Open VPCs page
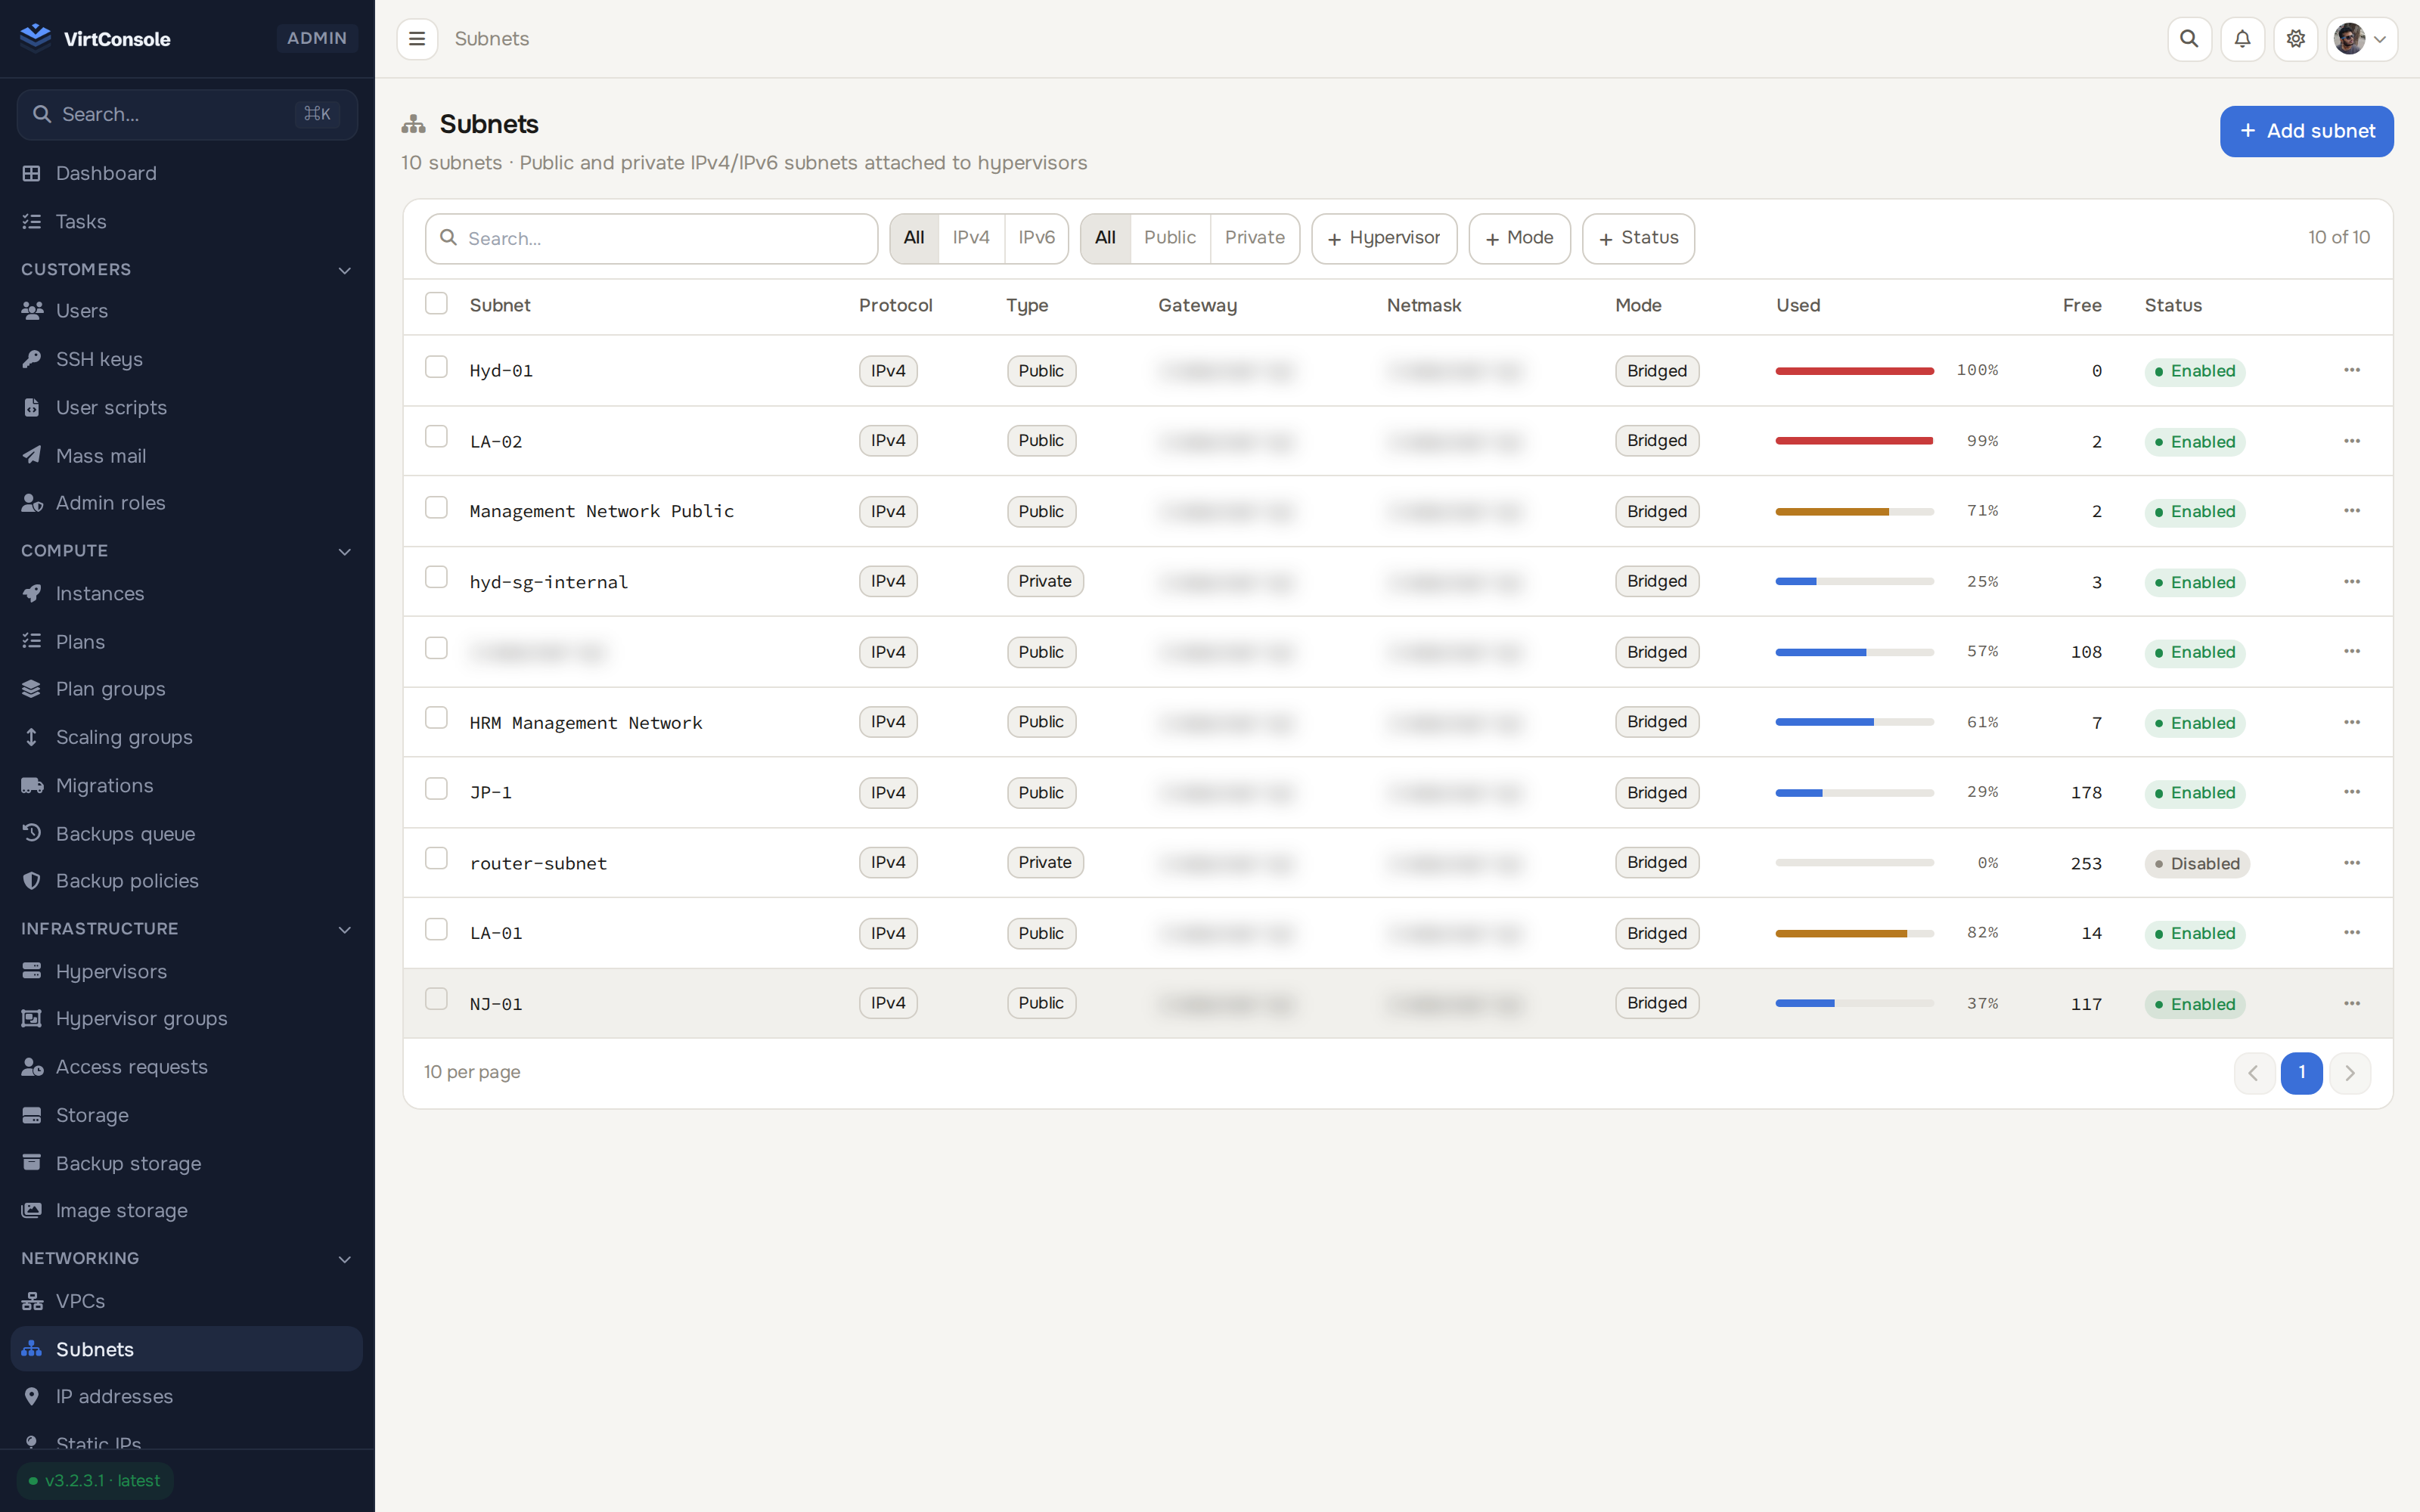The image size is (2420, 1512). coord(187,1301)
